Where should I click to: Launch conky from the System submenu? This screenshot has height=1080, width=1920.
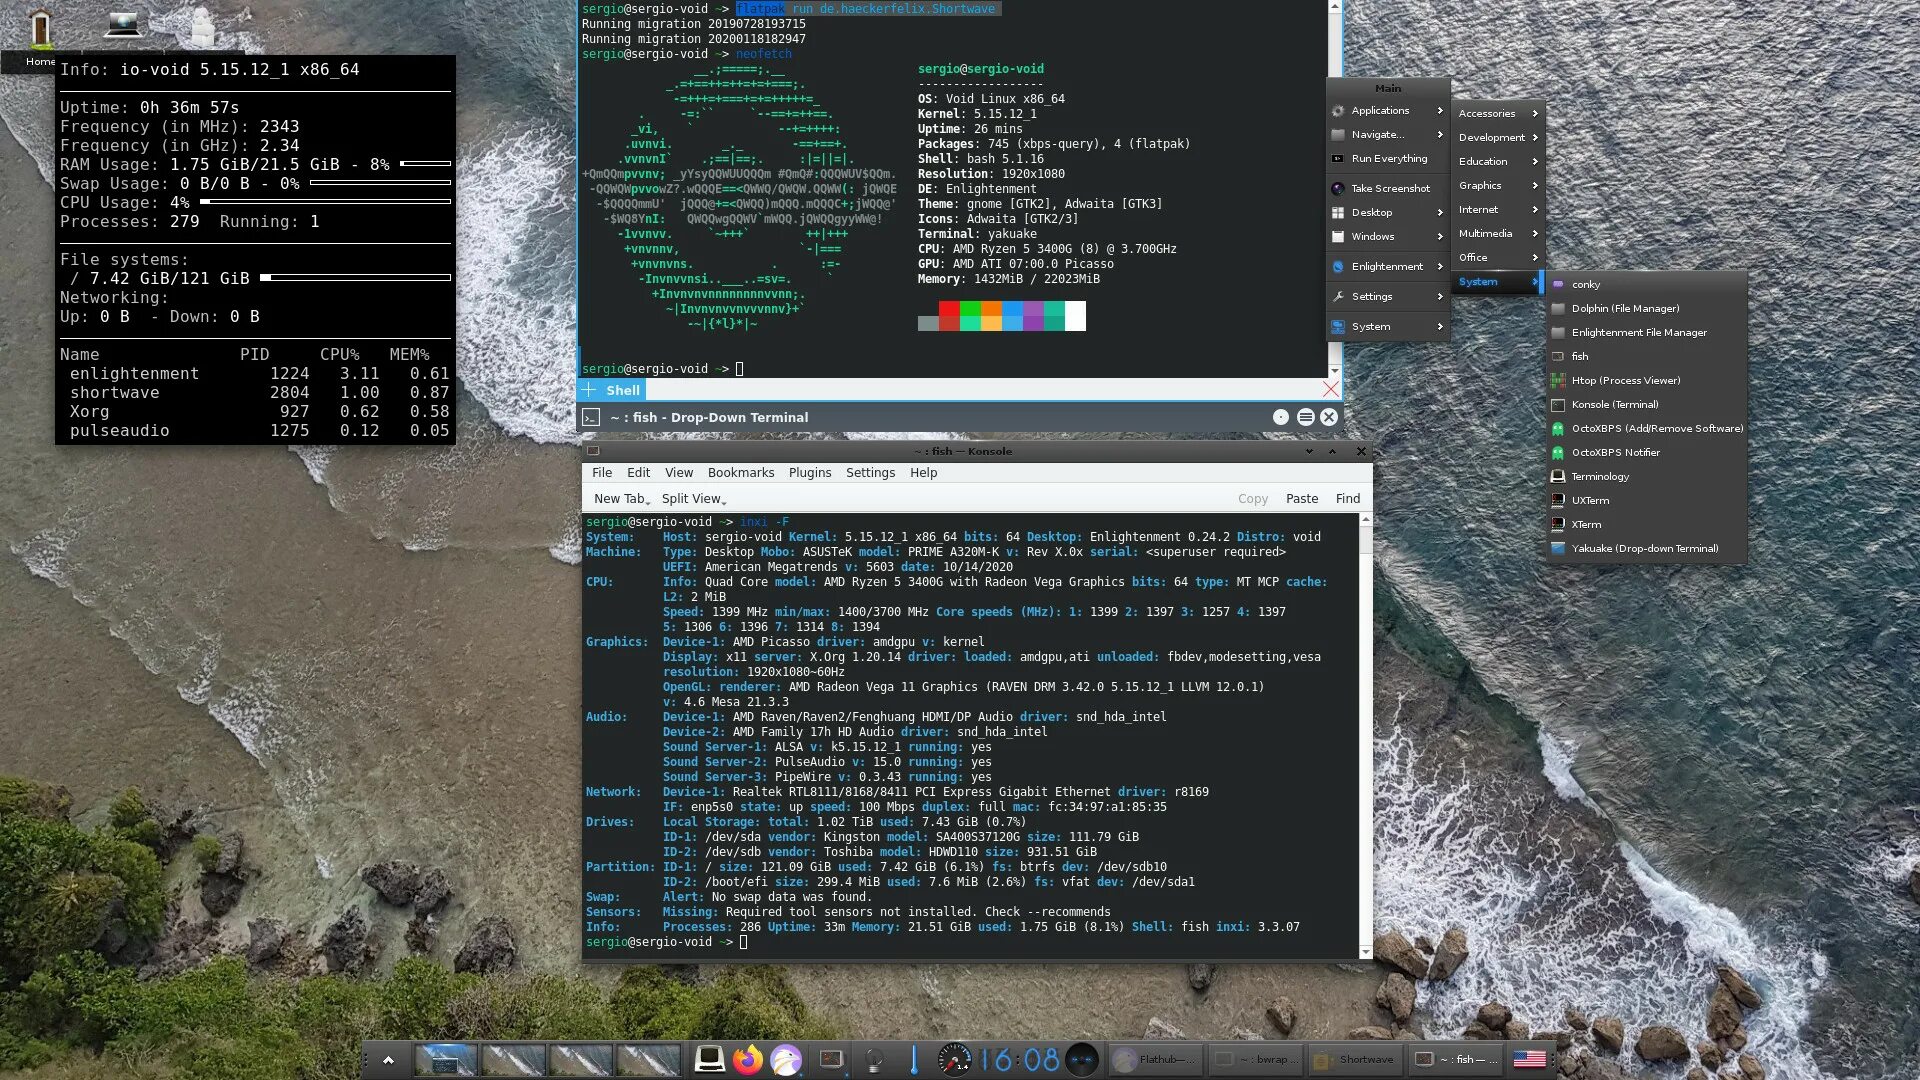click(1646, 284)
